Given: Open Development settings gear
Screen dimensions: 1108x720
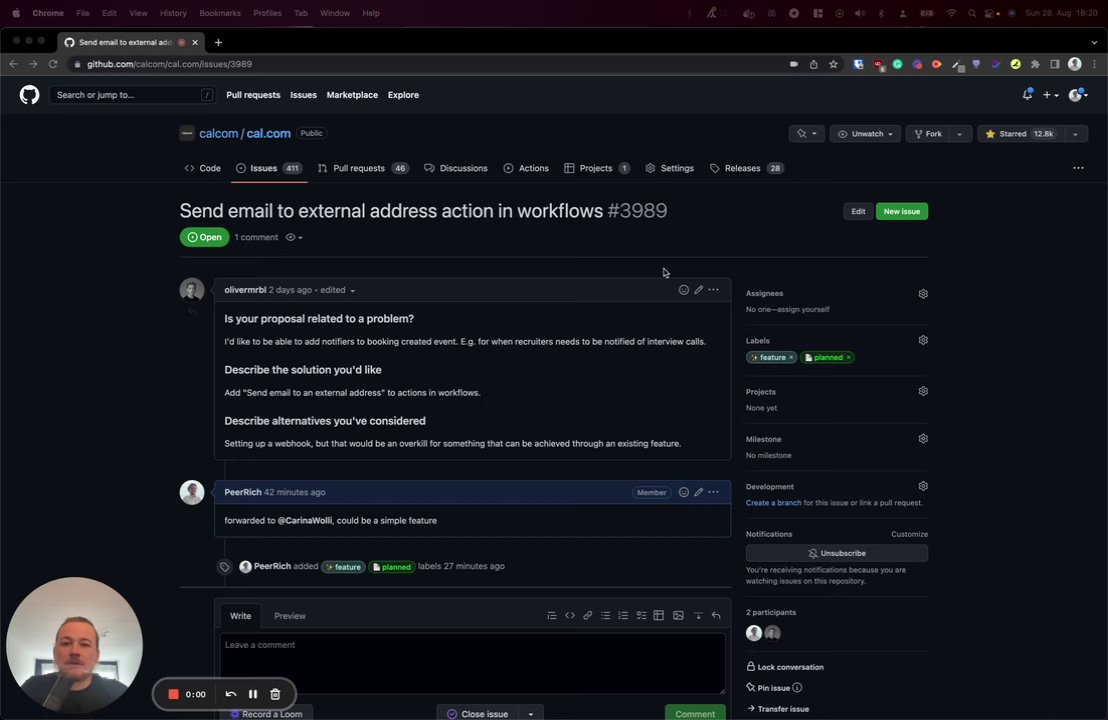Looking at the screenshot, I should [x=923, y=486].
